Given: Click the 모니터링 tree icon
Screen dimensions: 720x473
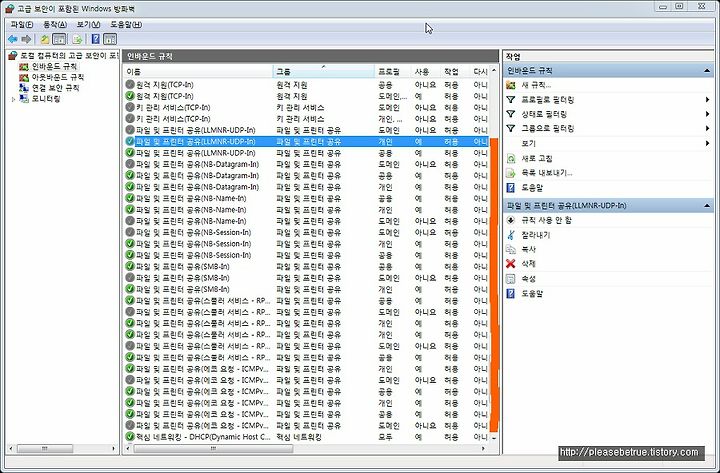Looking at the screenshot, I should click(x=24, y=99).
